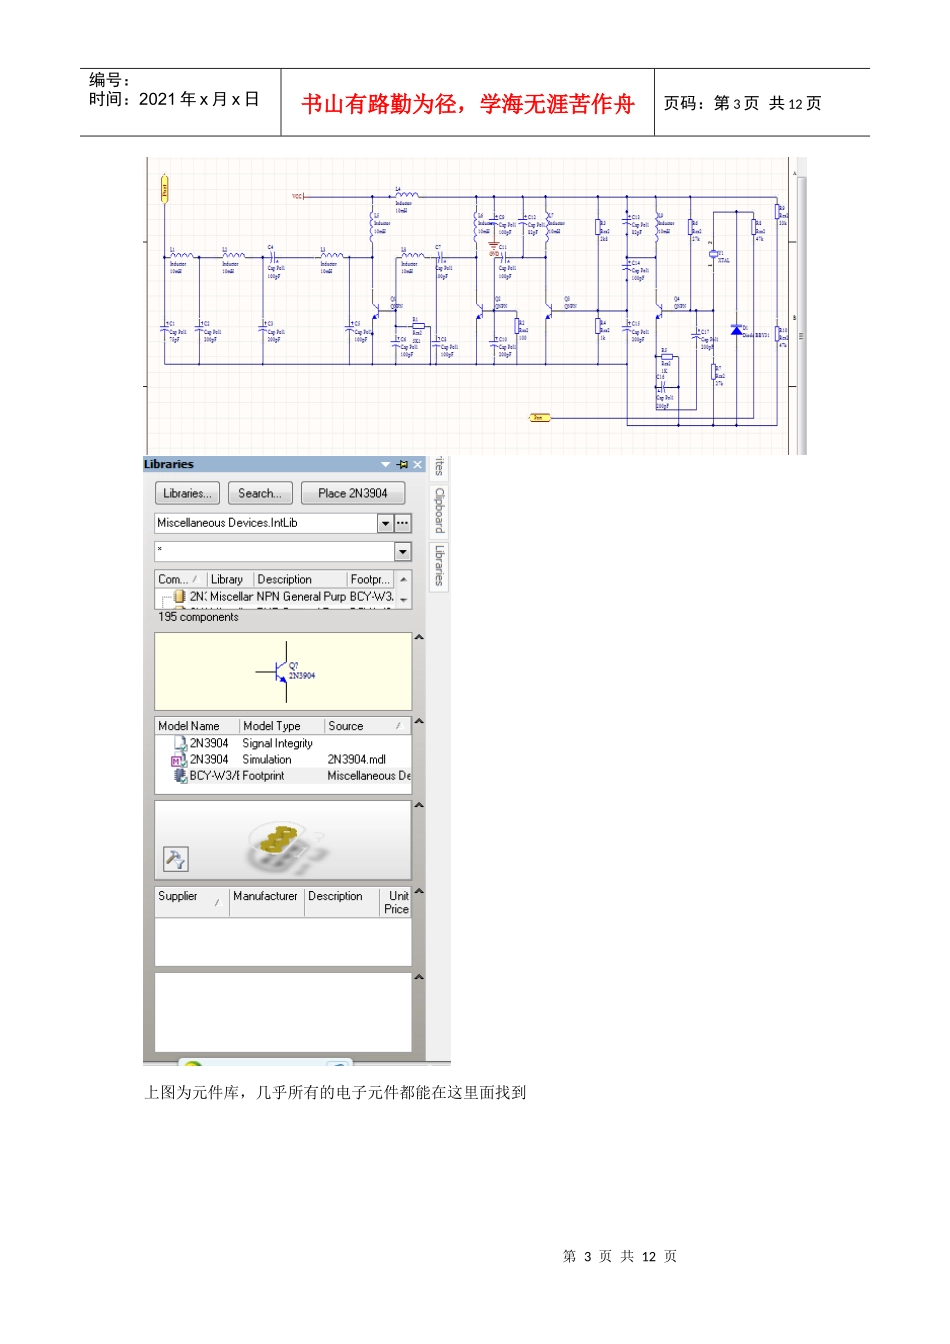The image size is (950, 1344).
Task: Collapse the model list pane
Action: (x=419, y=721)
